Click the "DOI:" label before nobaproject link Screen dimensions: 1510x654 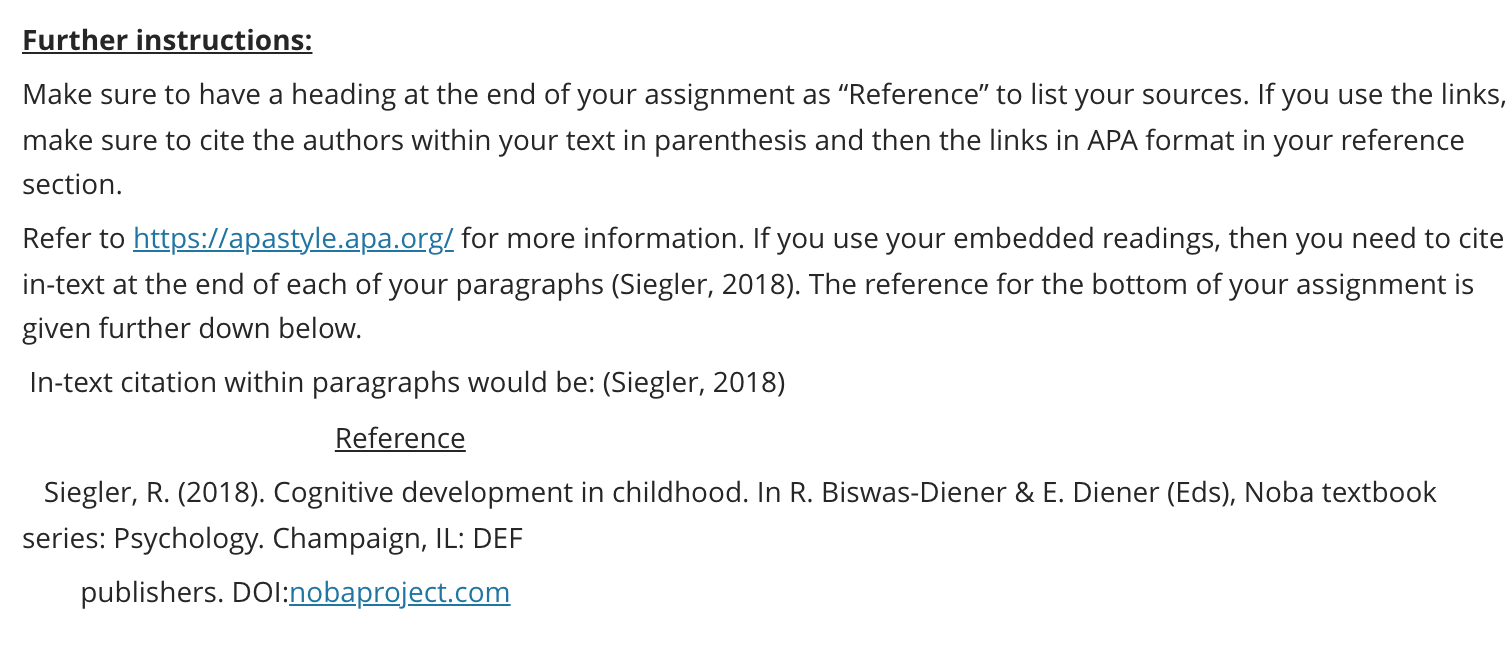[260, 593]
